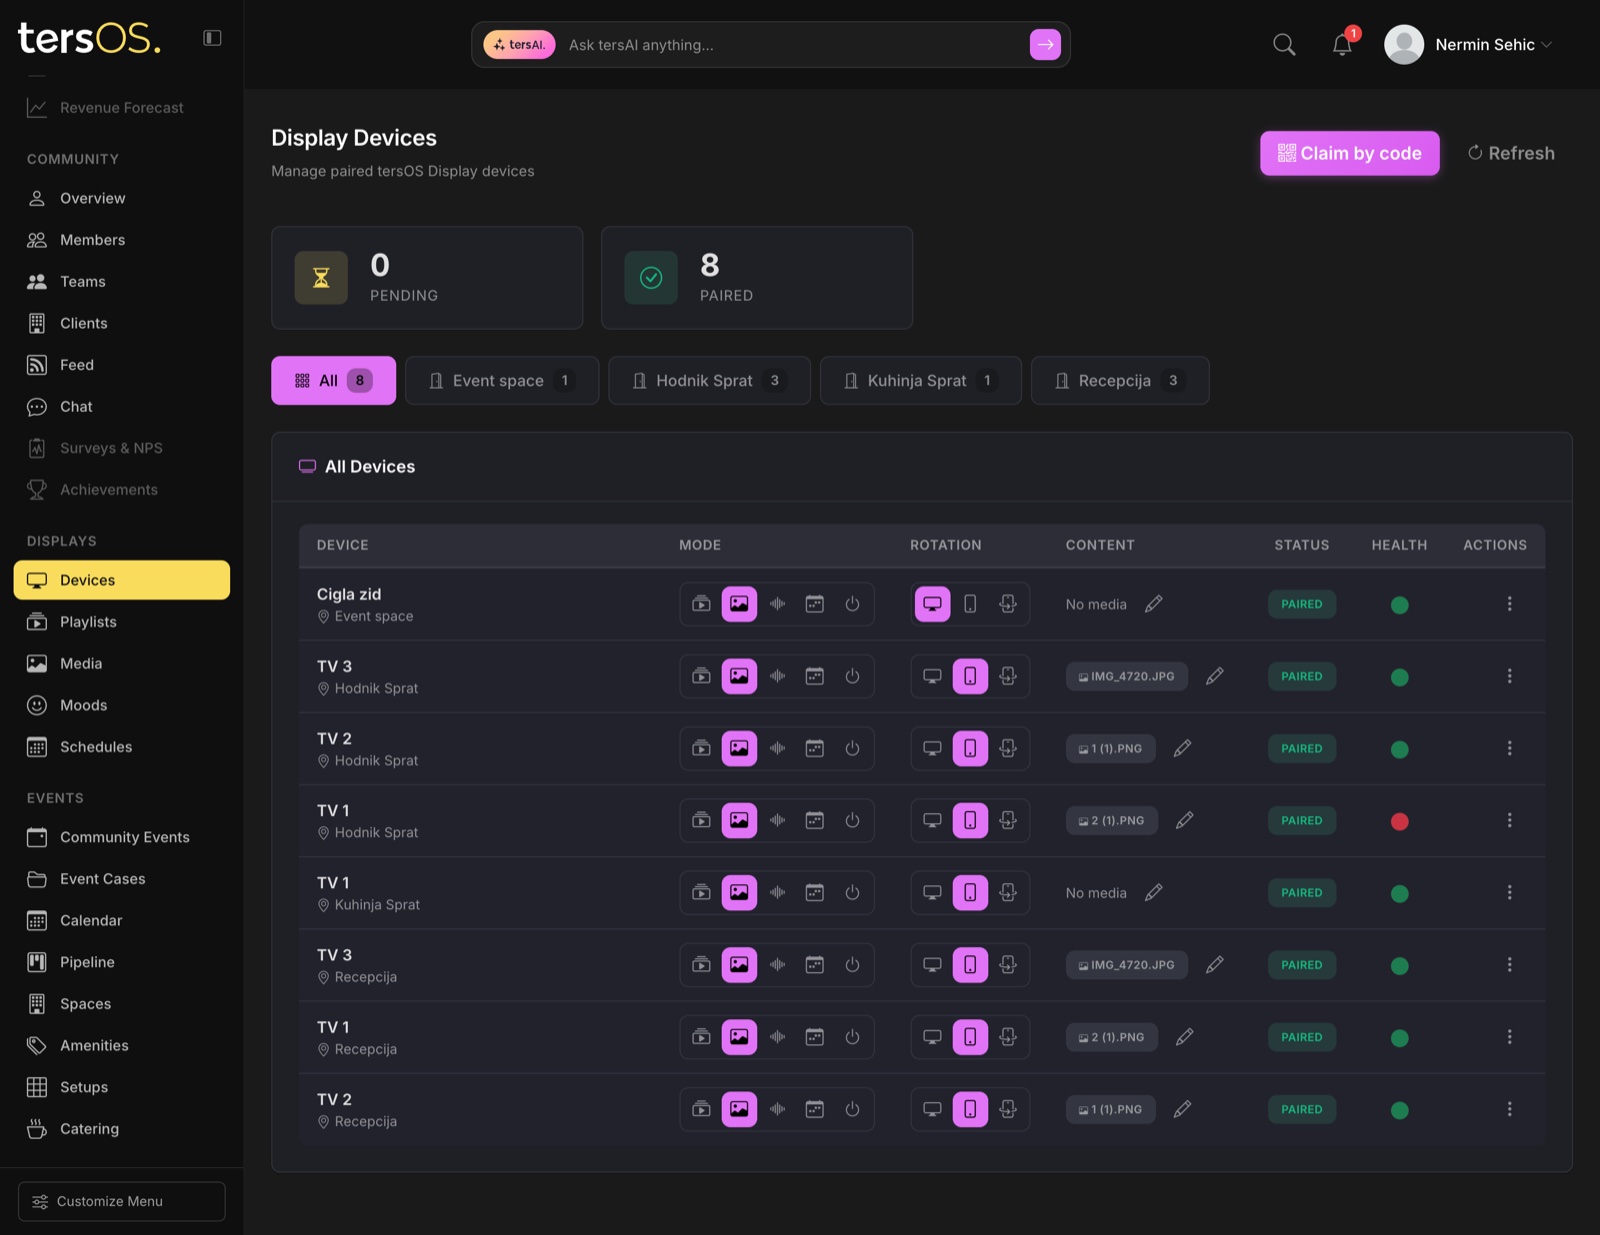Set Cigla zid rotation to portrait
The image size is (1600, 1235).
coord(970,604)
